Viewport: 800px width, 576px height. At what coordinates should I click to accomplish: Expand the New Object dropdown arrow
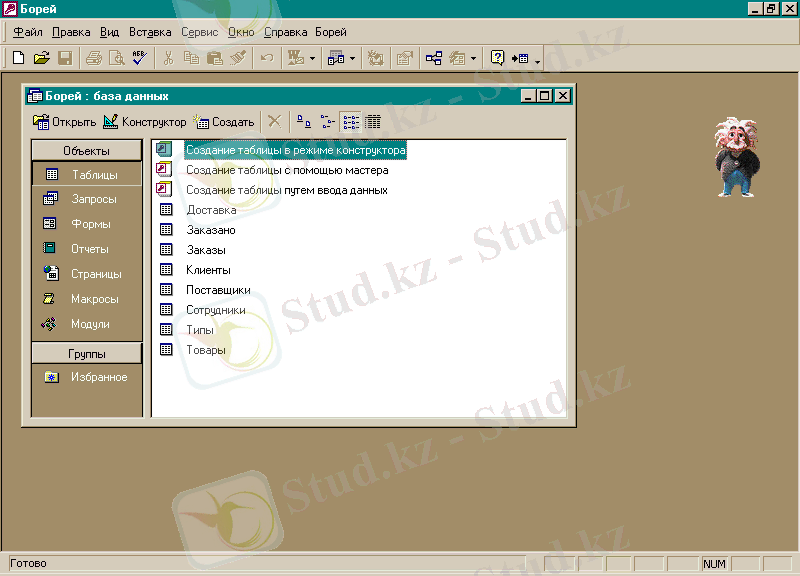pyautogui.click(x=473, y=59)
